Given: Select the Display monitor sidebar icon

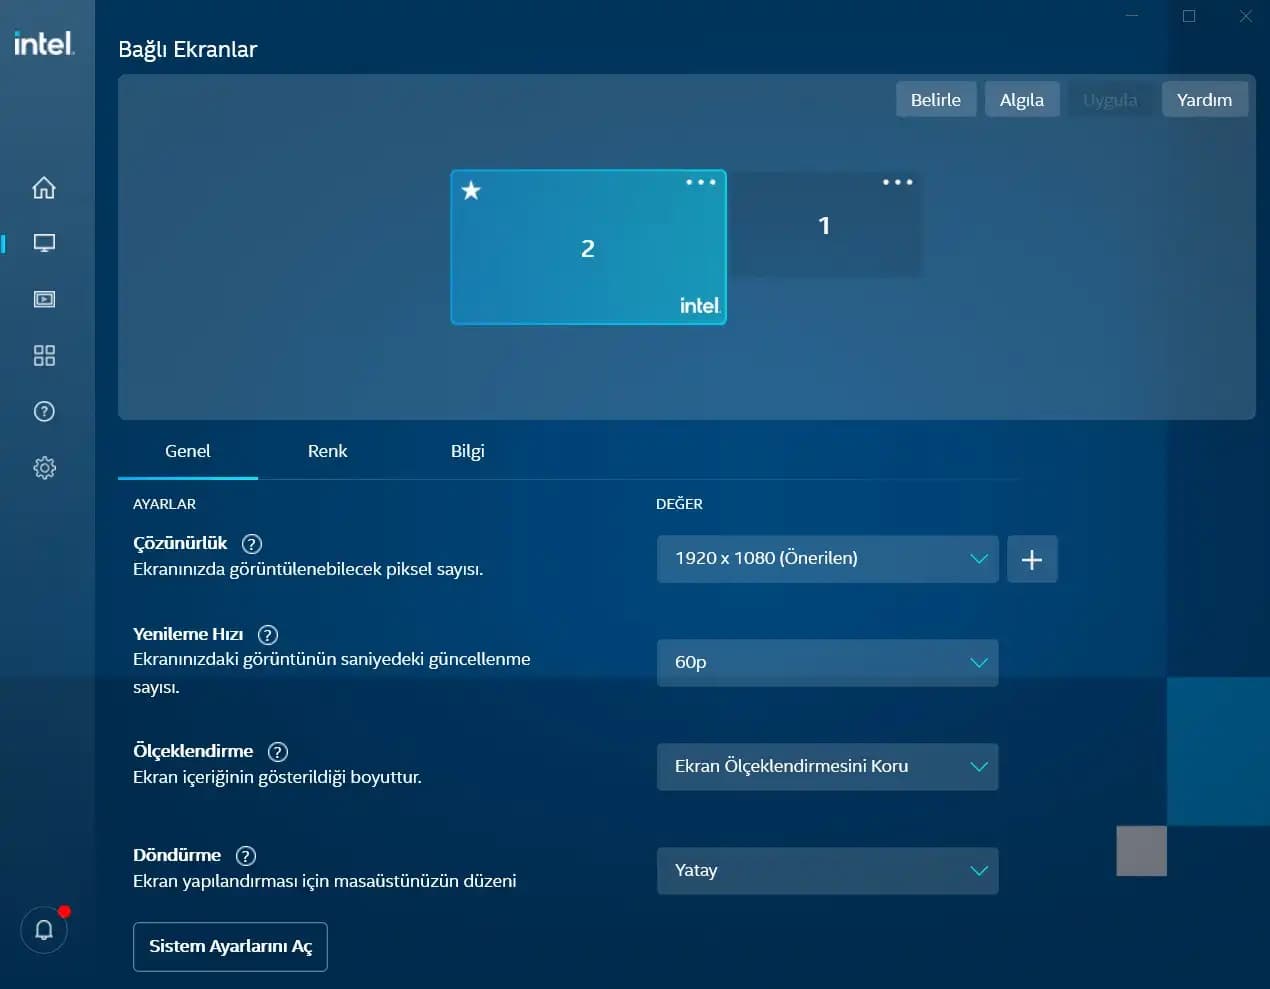Looking at the screenshot, I should pos(44,243).
